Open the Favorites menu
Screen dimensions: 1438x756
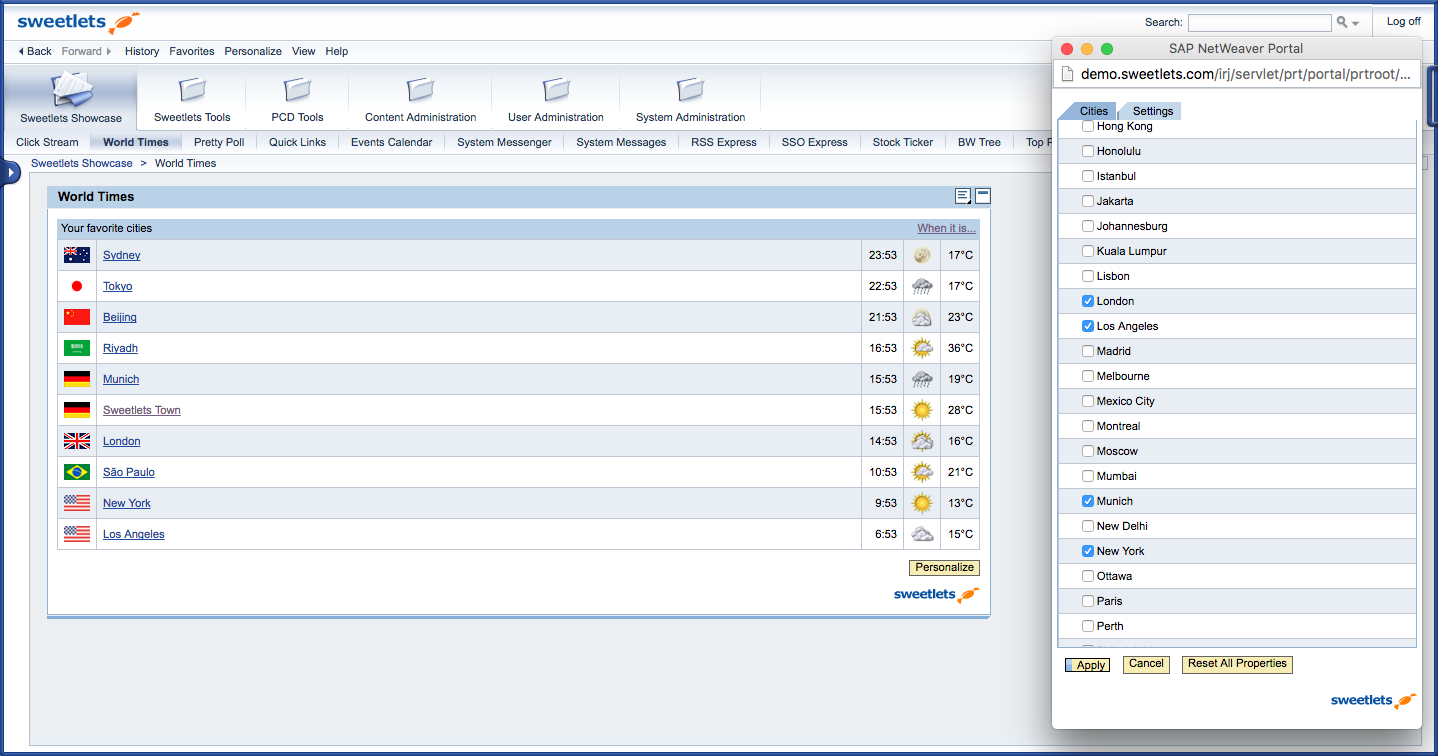(192, 51)
